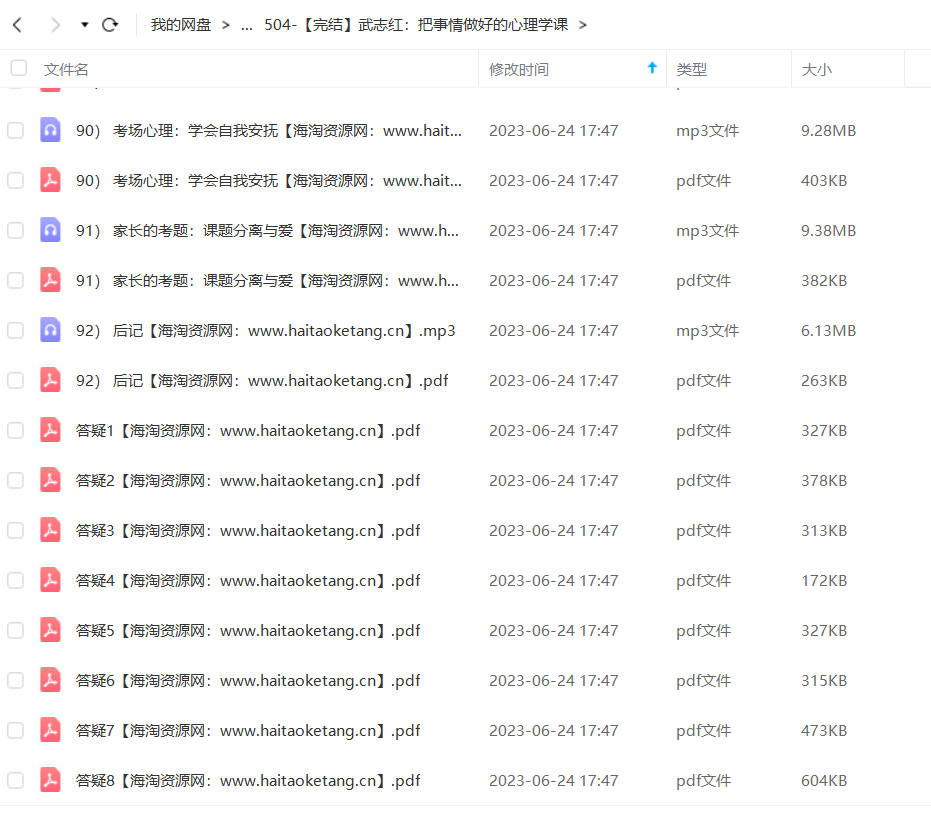Sort by 修改时间 column header

(518, 69)
